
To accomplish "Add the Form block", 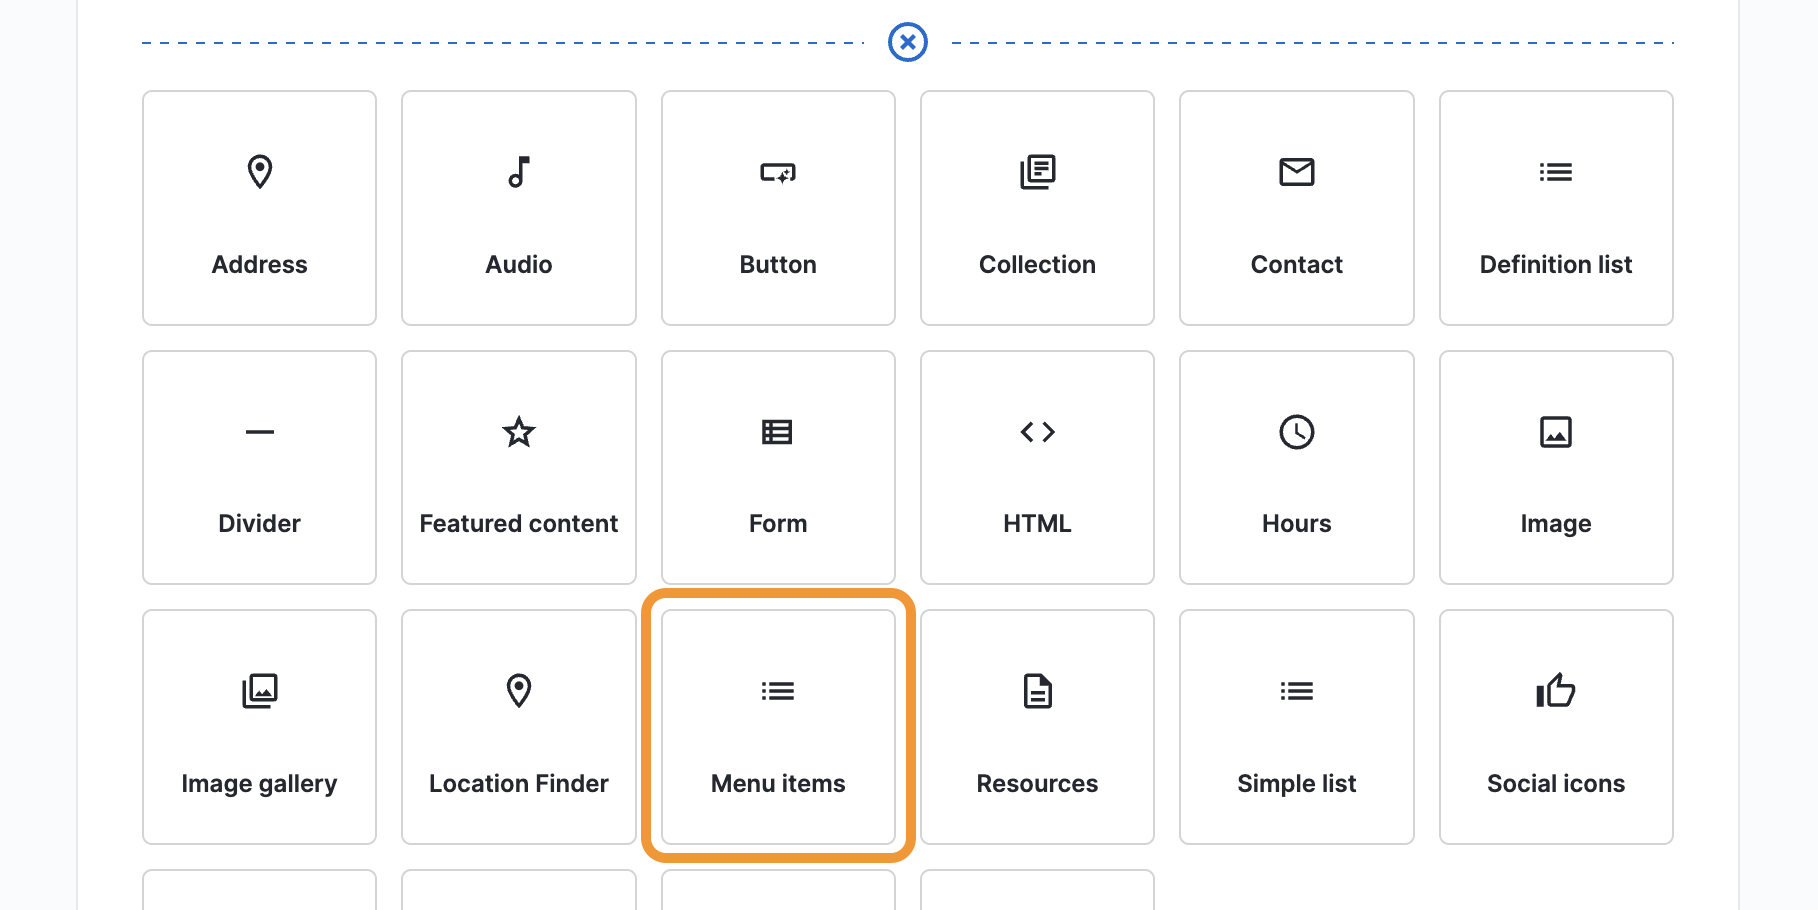I will coord(777,467).
